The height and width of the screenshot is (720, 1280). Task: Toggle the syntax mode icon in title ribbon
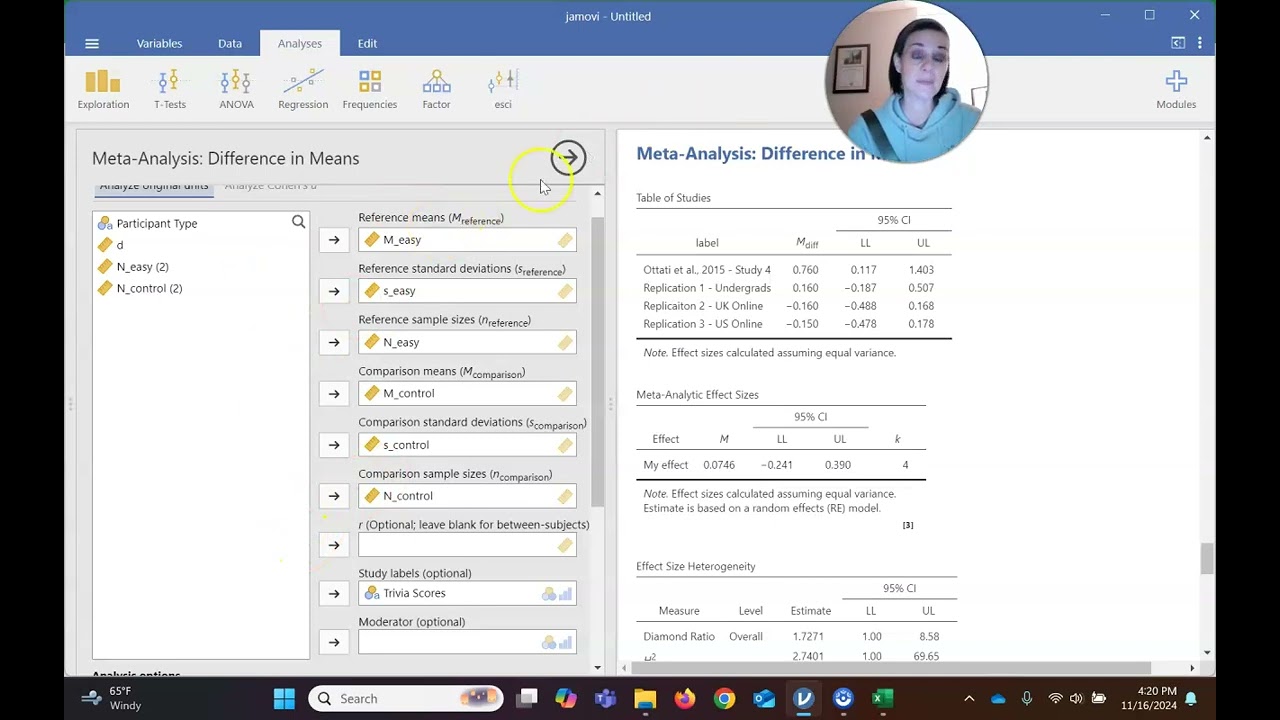(x=1178, y=43)
